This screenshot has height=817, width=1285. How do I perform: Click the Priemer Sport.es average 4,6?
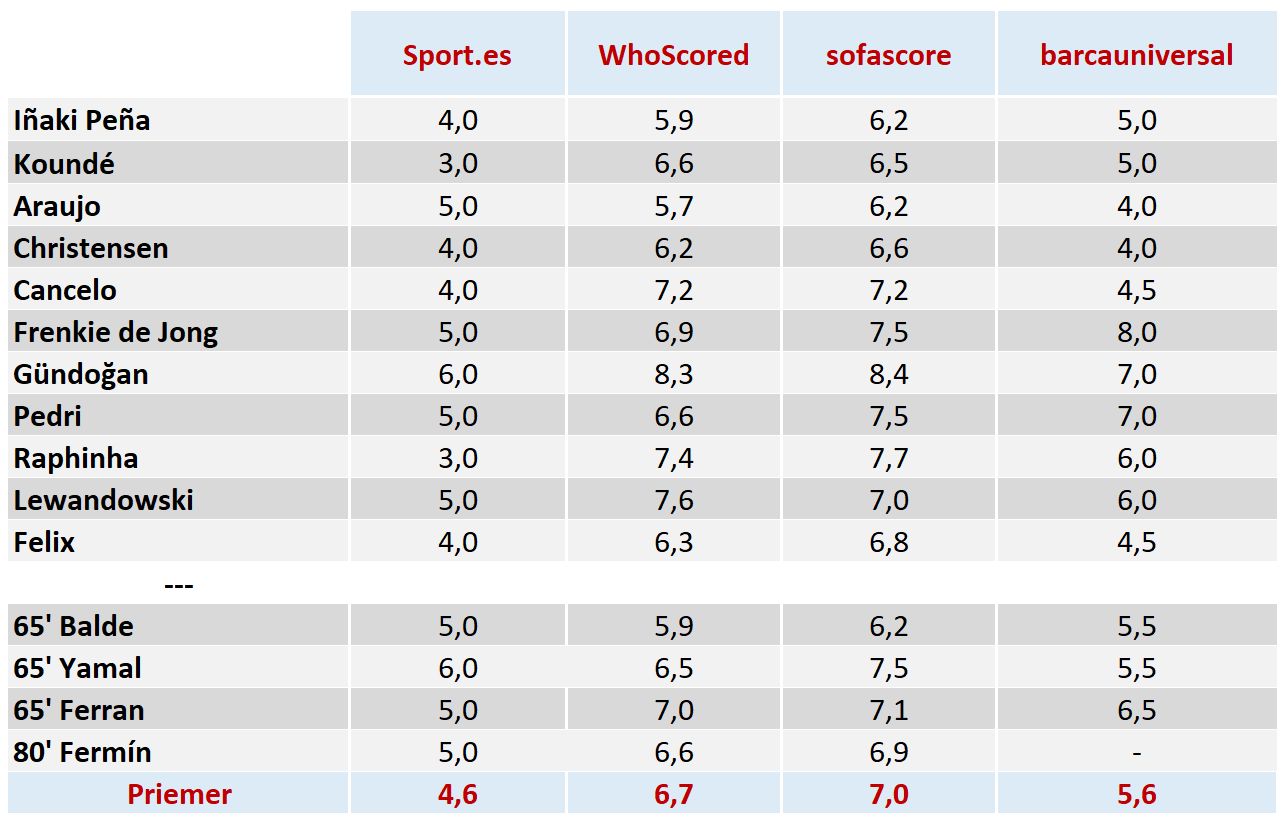point(457,794)
